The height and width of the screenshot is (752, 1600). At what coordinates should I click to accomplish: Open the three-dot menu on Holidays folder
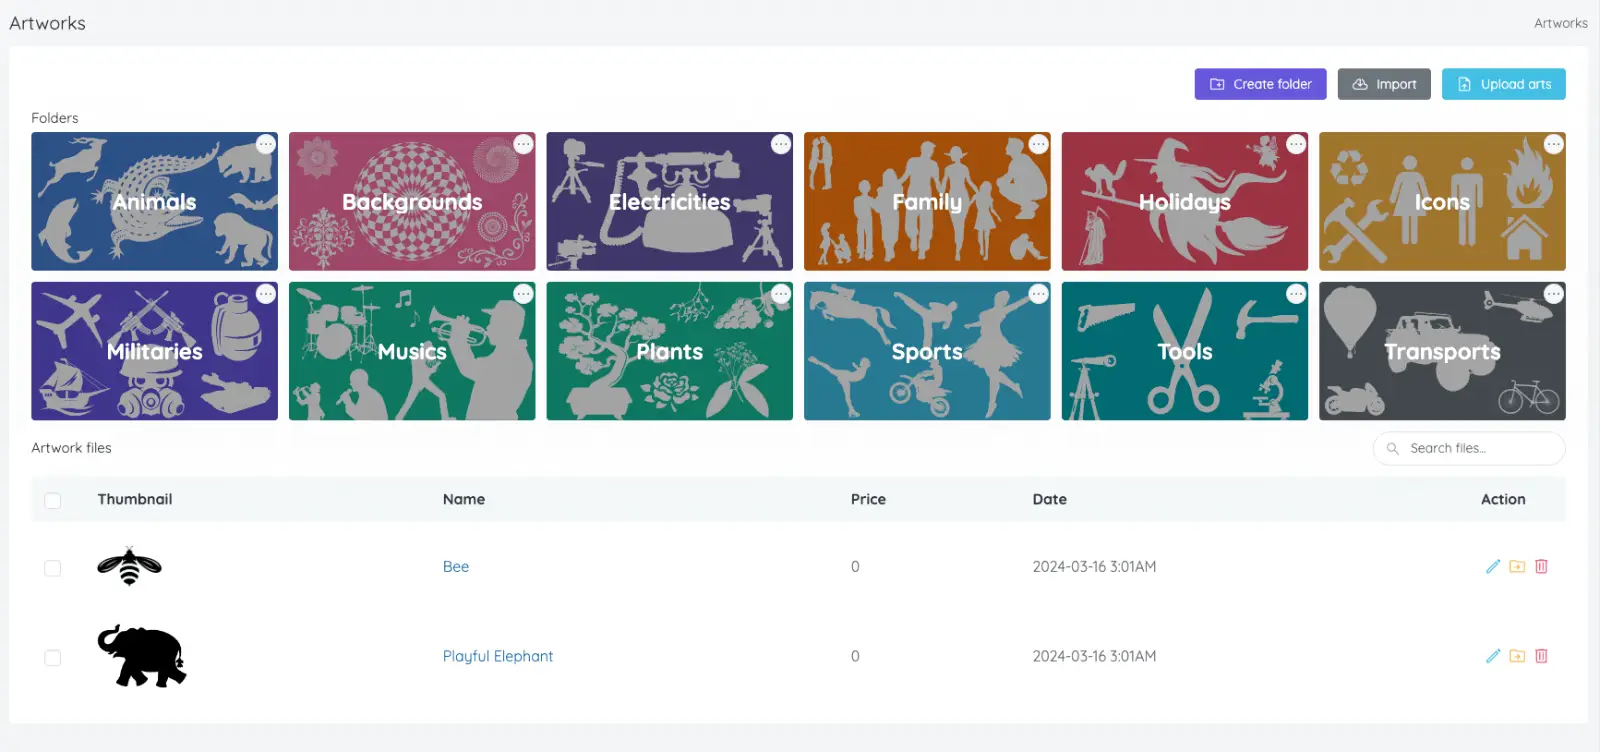pyautogui.click(x=1296, y=144)
